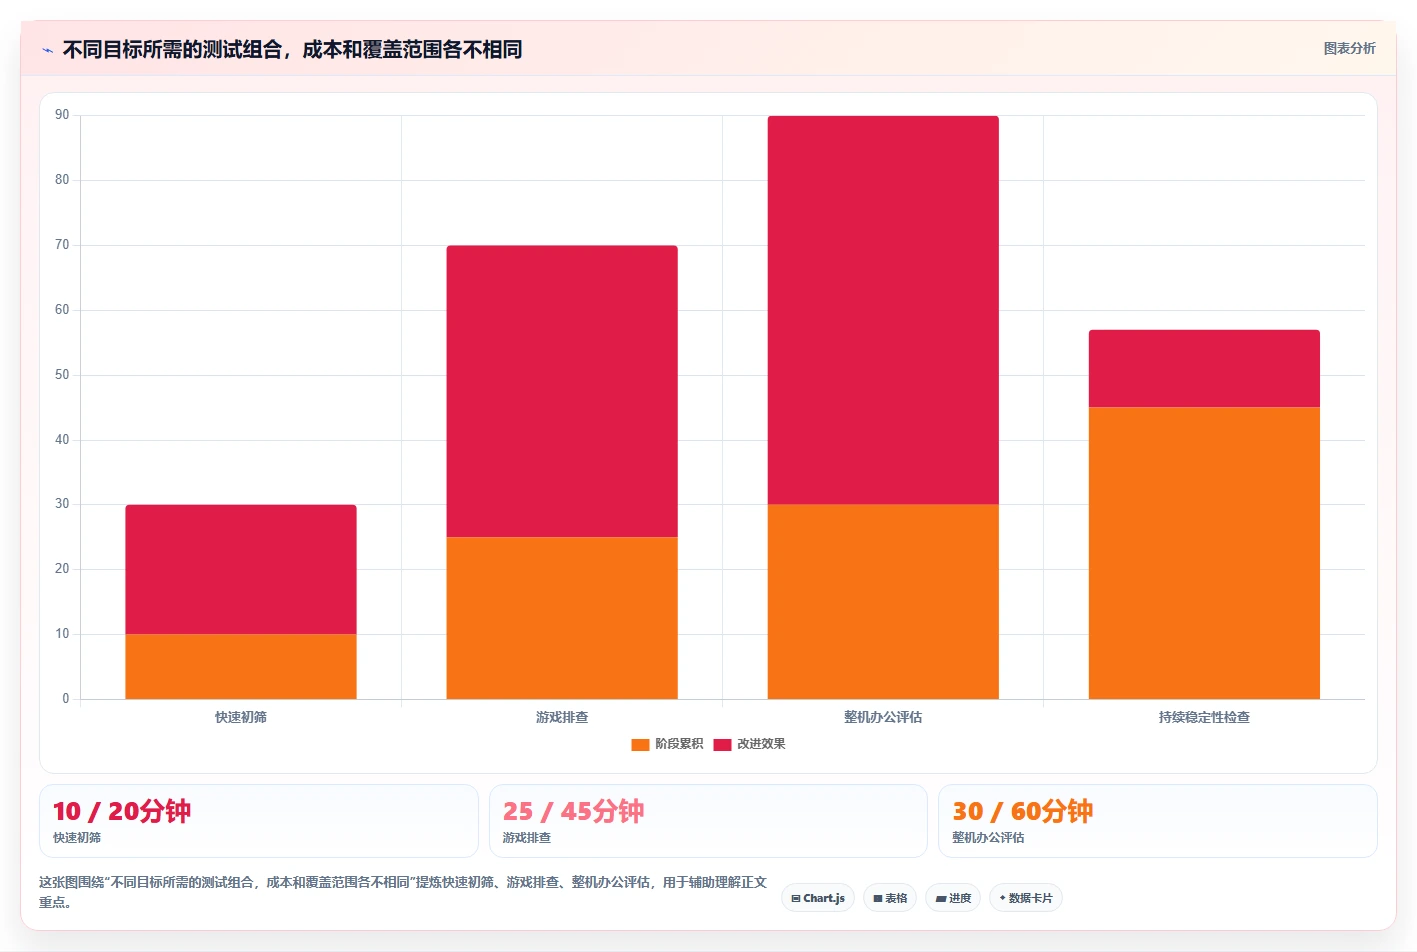This screenshot has height=952, width=1417.
Task: Click the orange 游戏排查 bar segment
Action: point(562,618)
